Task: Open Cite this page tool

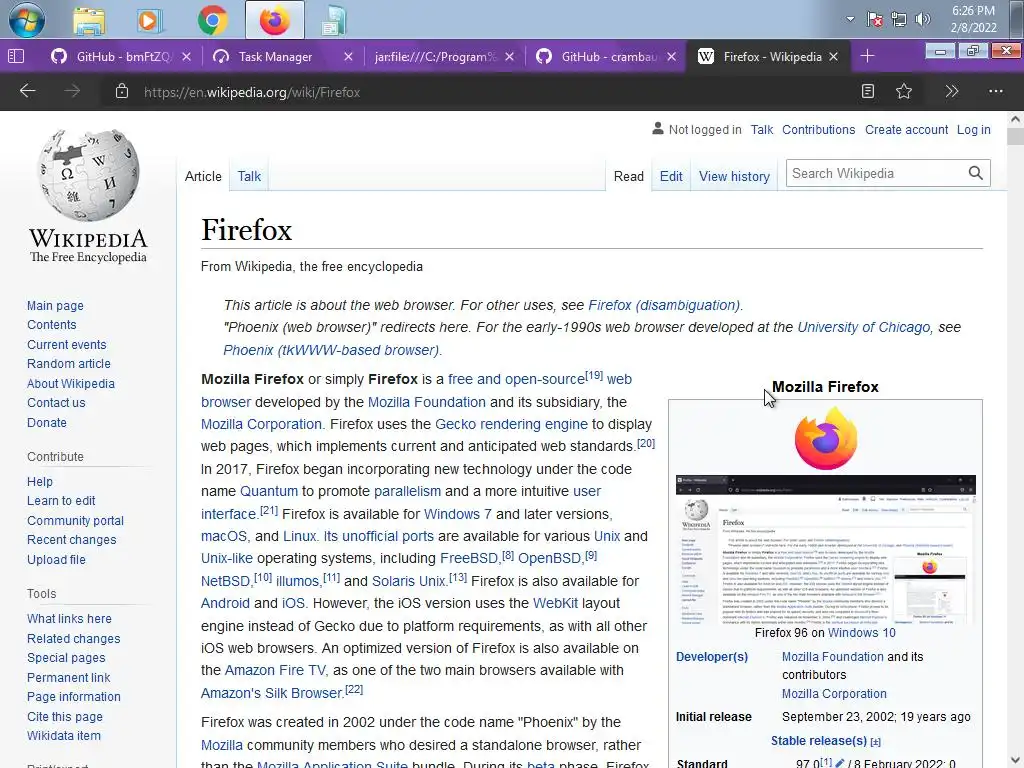Action: click(x=65, y=716)
